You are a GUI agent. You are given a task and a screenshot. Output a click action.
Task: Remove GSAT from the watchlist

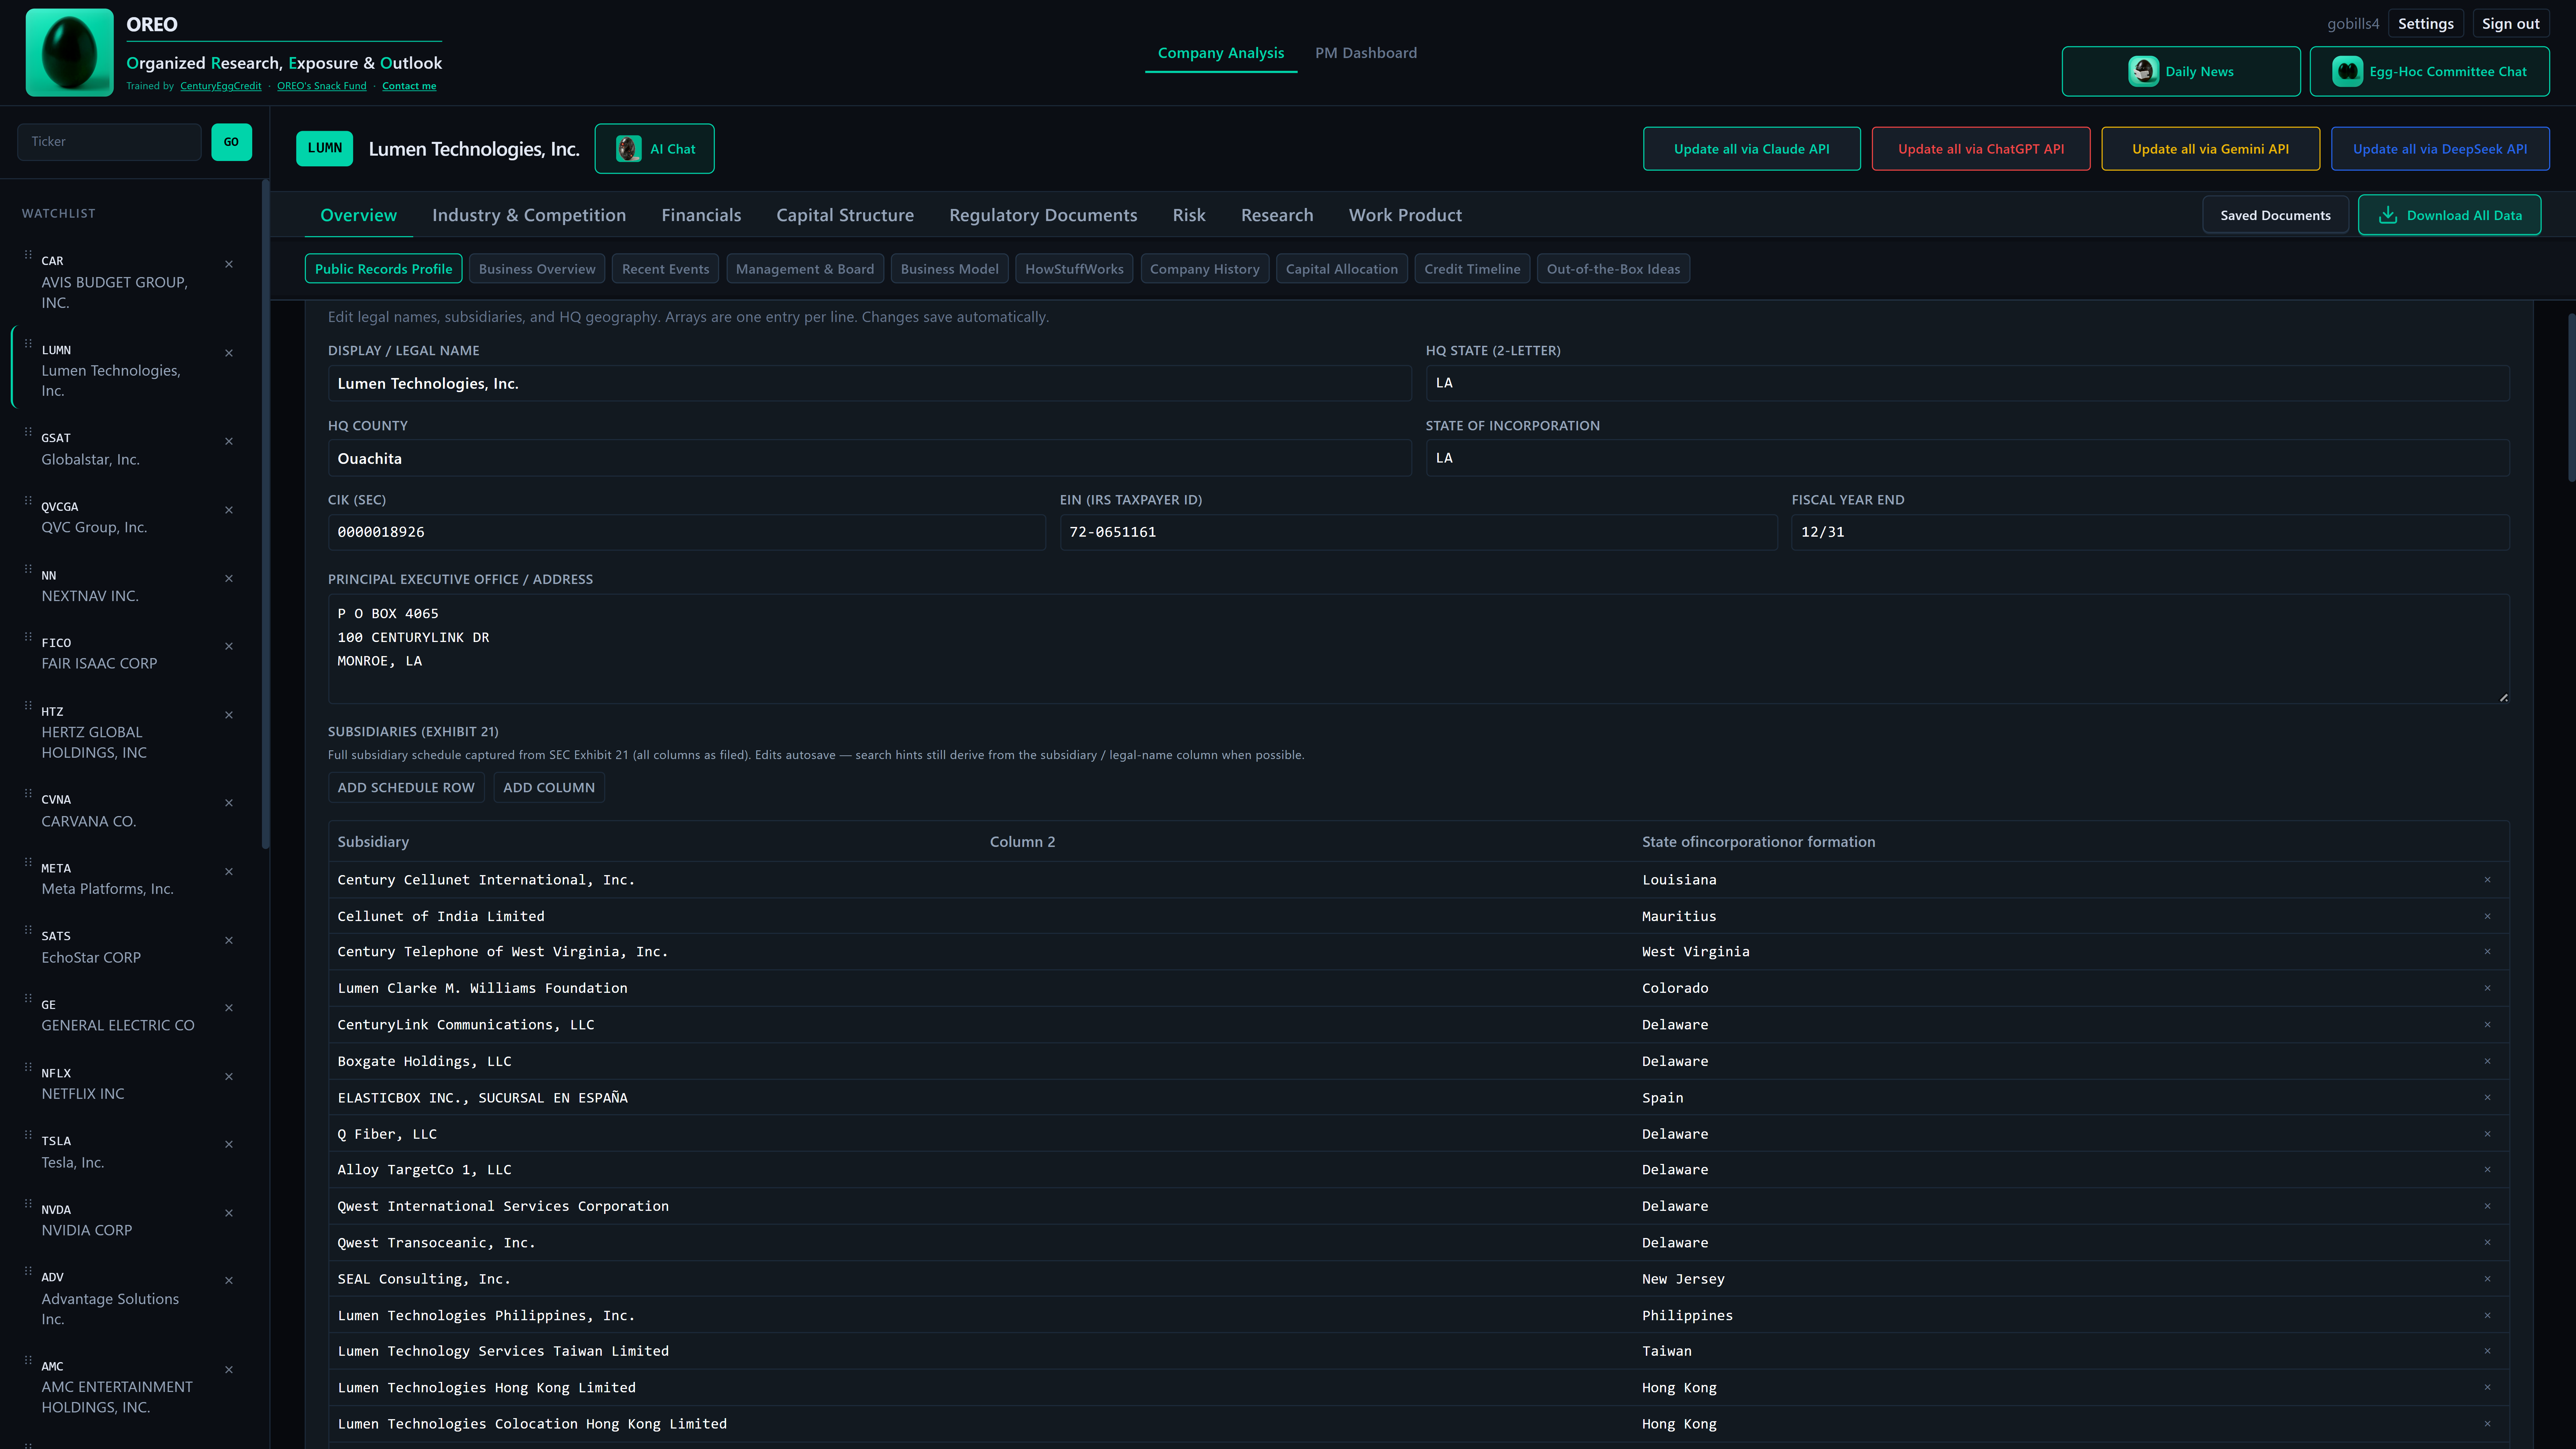(229, 441)
